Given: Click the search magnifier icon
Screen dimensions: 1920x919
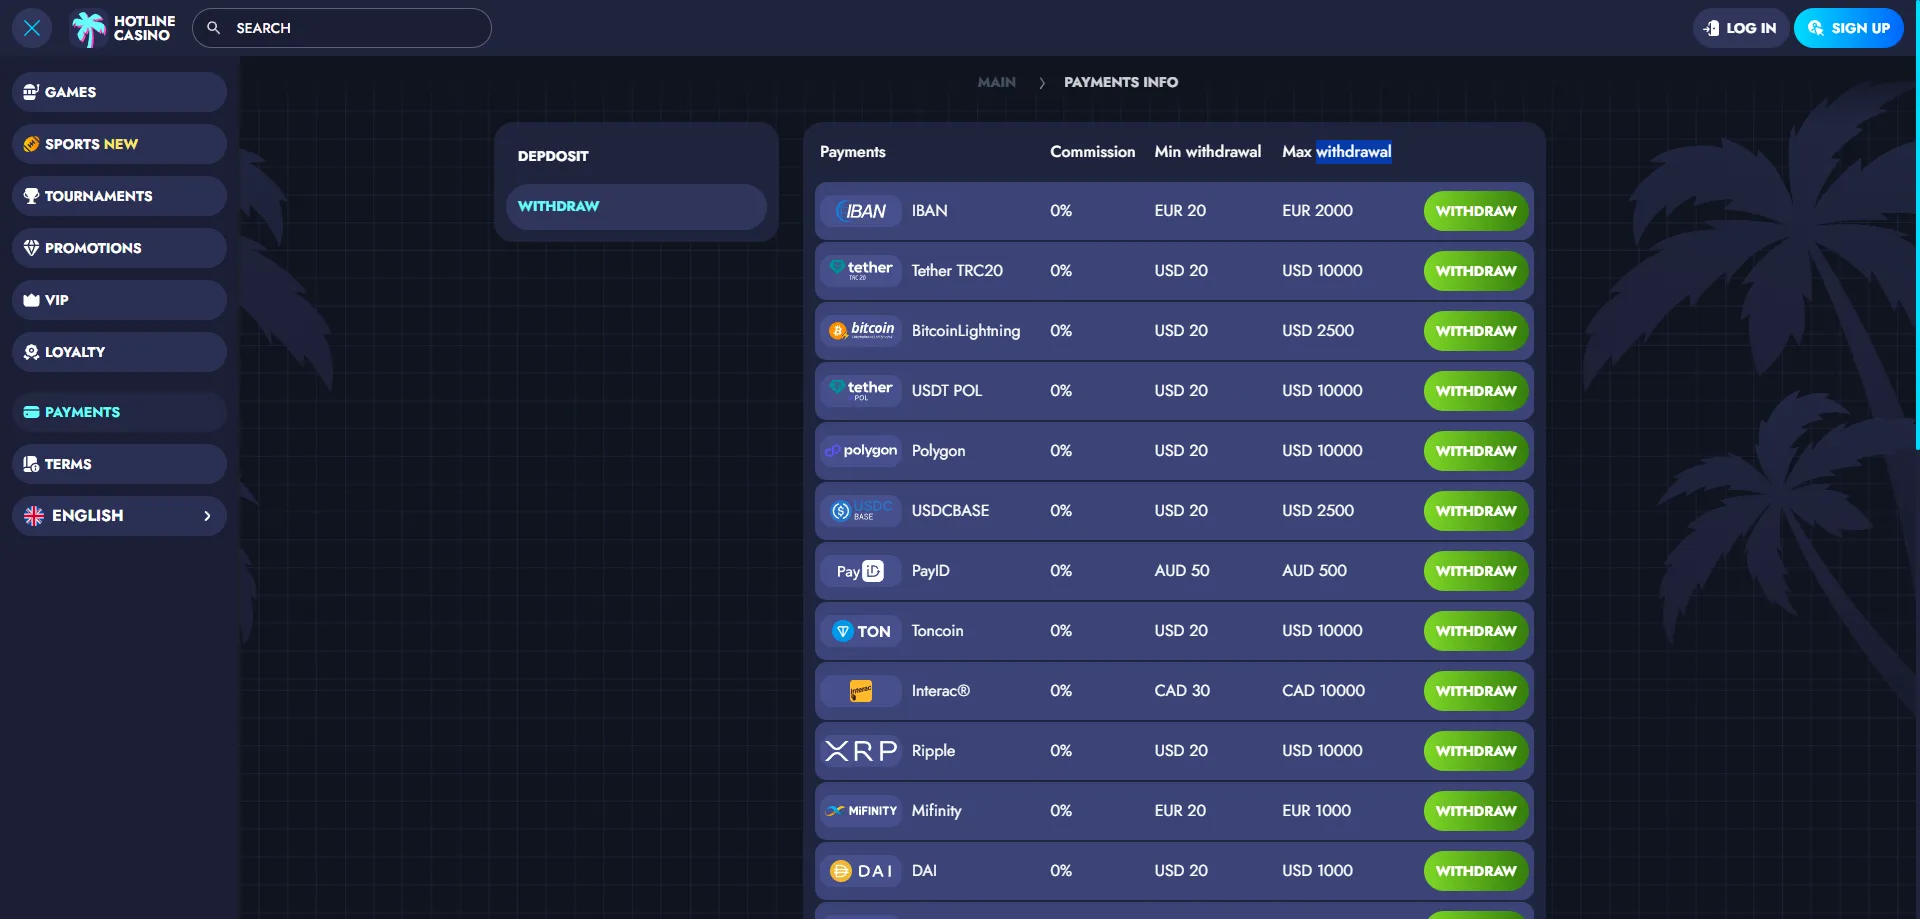Looking at the screenshot, I should [213, 28].
